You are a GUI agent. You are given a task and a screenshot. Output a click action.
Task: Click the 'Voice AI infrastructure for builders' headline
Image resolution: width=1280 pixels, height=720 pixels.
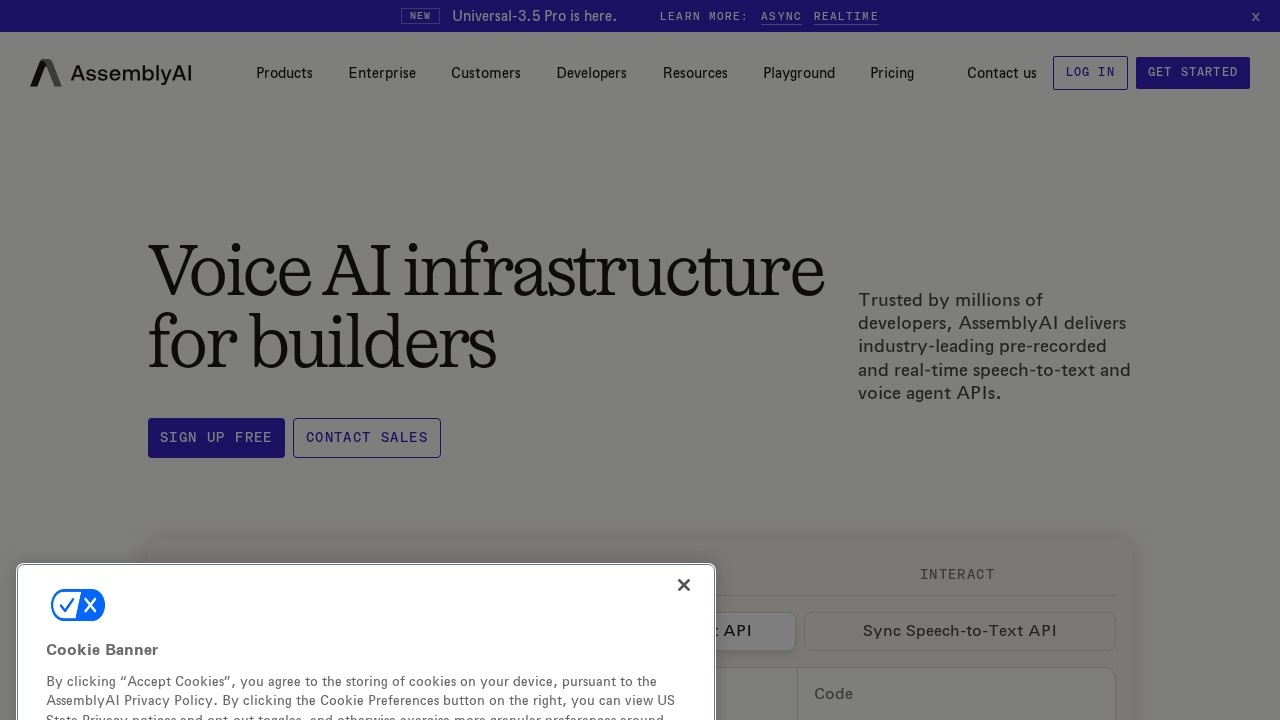[x=486, y=307]
